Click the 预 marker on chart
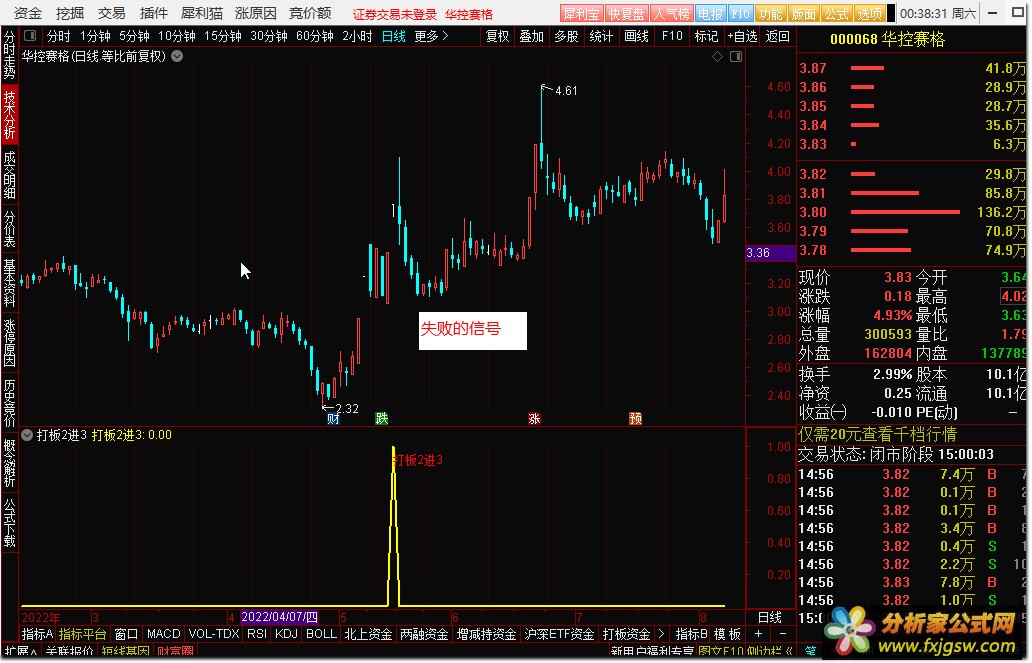 point(635,419)
